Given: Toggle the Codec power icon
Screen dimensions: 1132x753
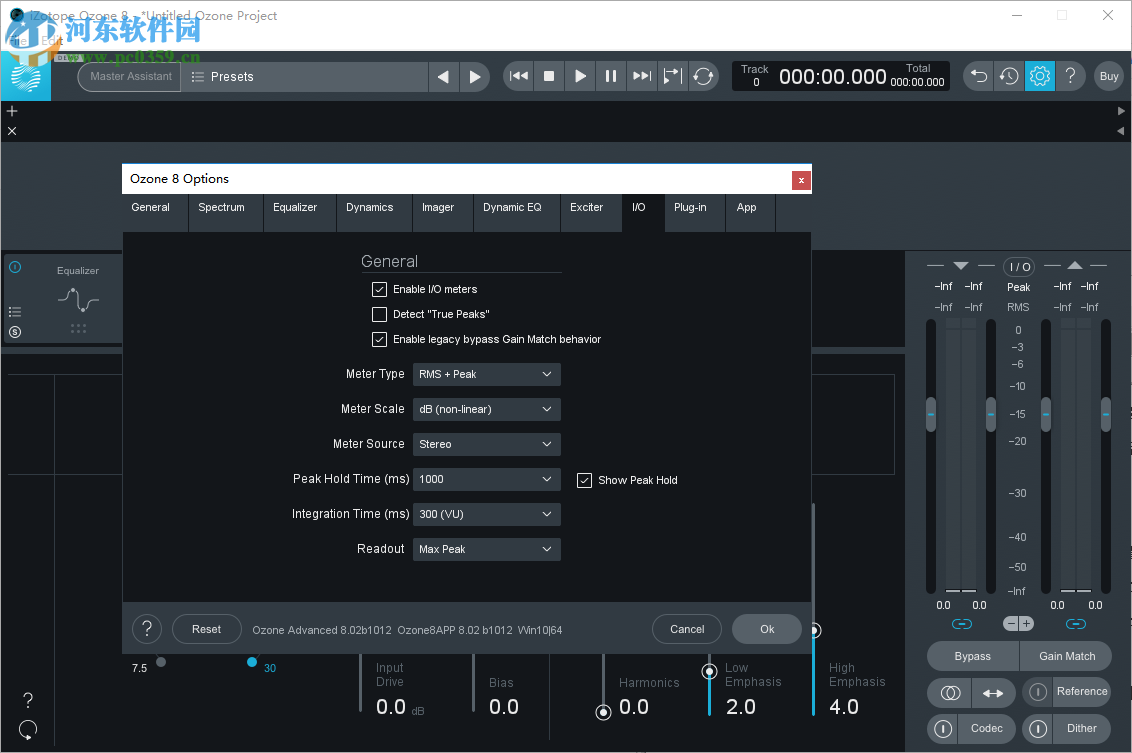Looking at the screenshot, I should pos(942,729).
